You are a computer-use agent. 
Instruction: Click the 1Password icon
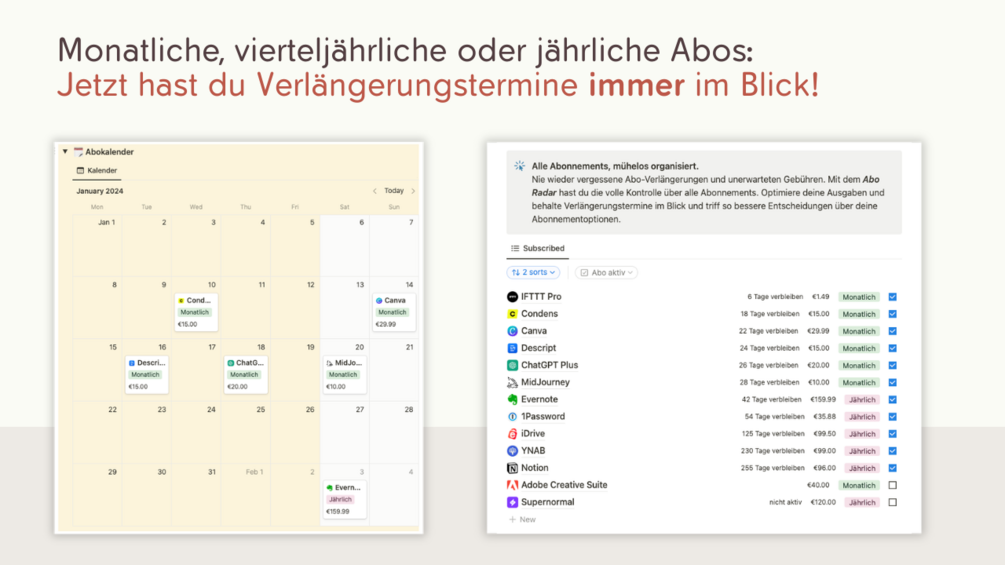click(512, 416)
